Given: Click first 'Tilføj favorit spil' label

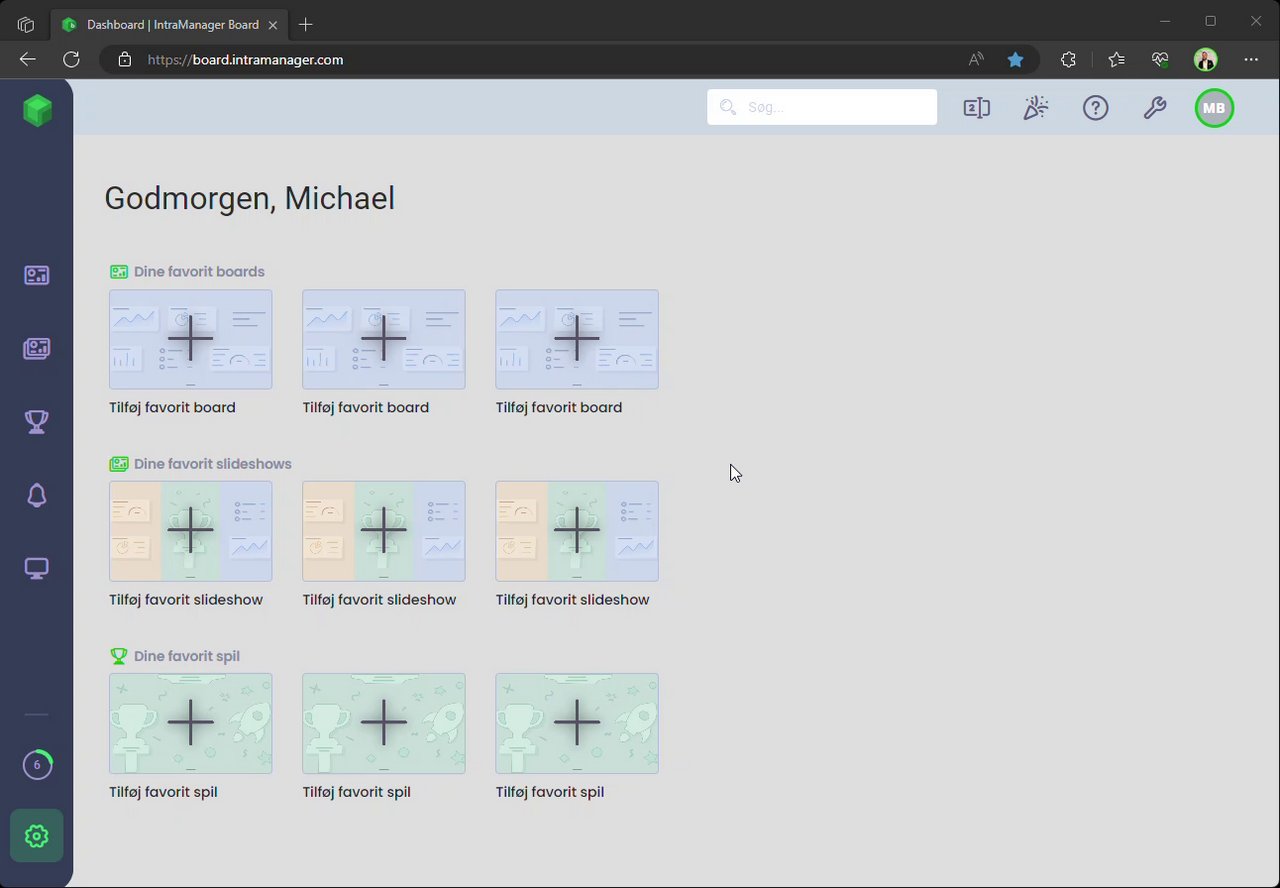Looking at the screenshot, I should tap(163, 792).
